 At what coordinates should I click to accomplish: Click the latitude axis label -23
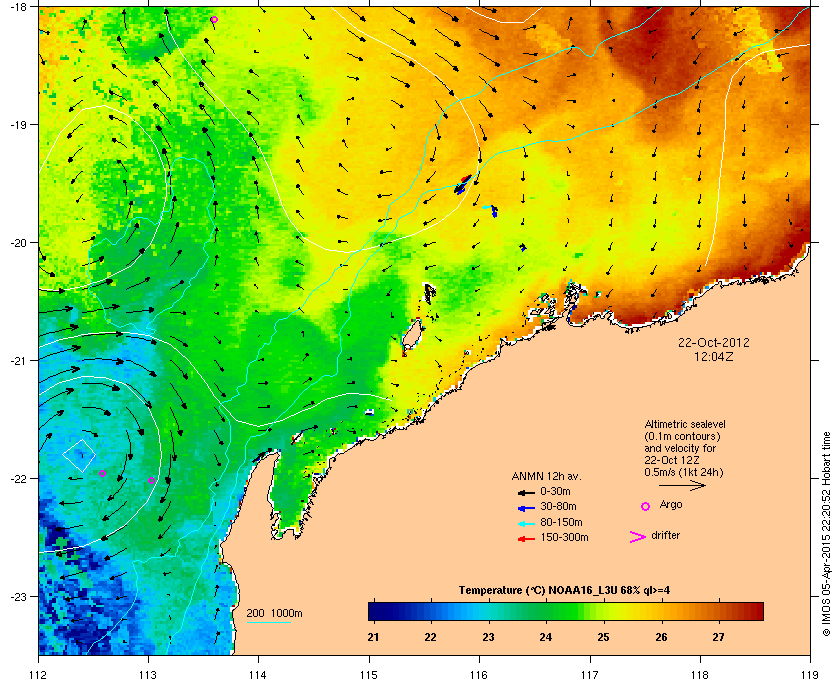tap(17, 596)
